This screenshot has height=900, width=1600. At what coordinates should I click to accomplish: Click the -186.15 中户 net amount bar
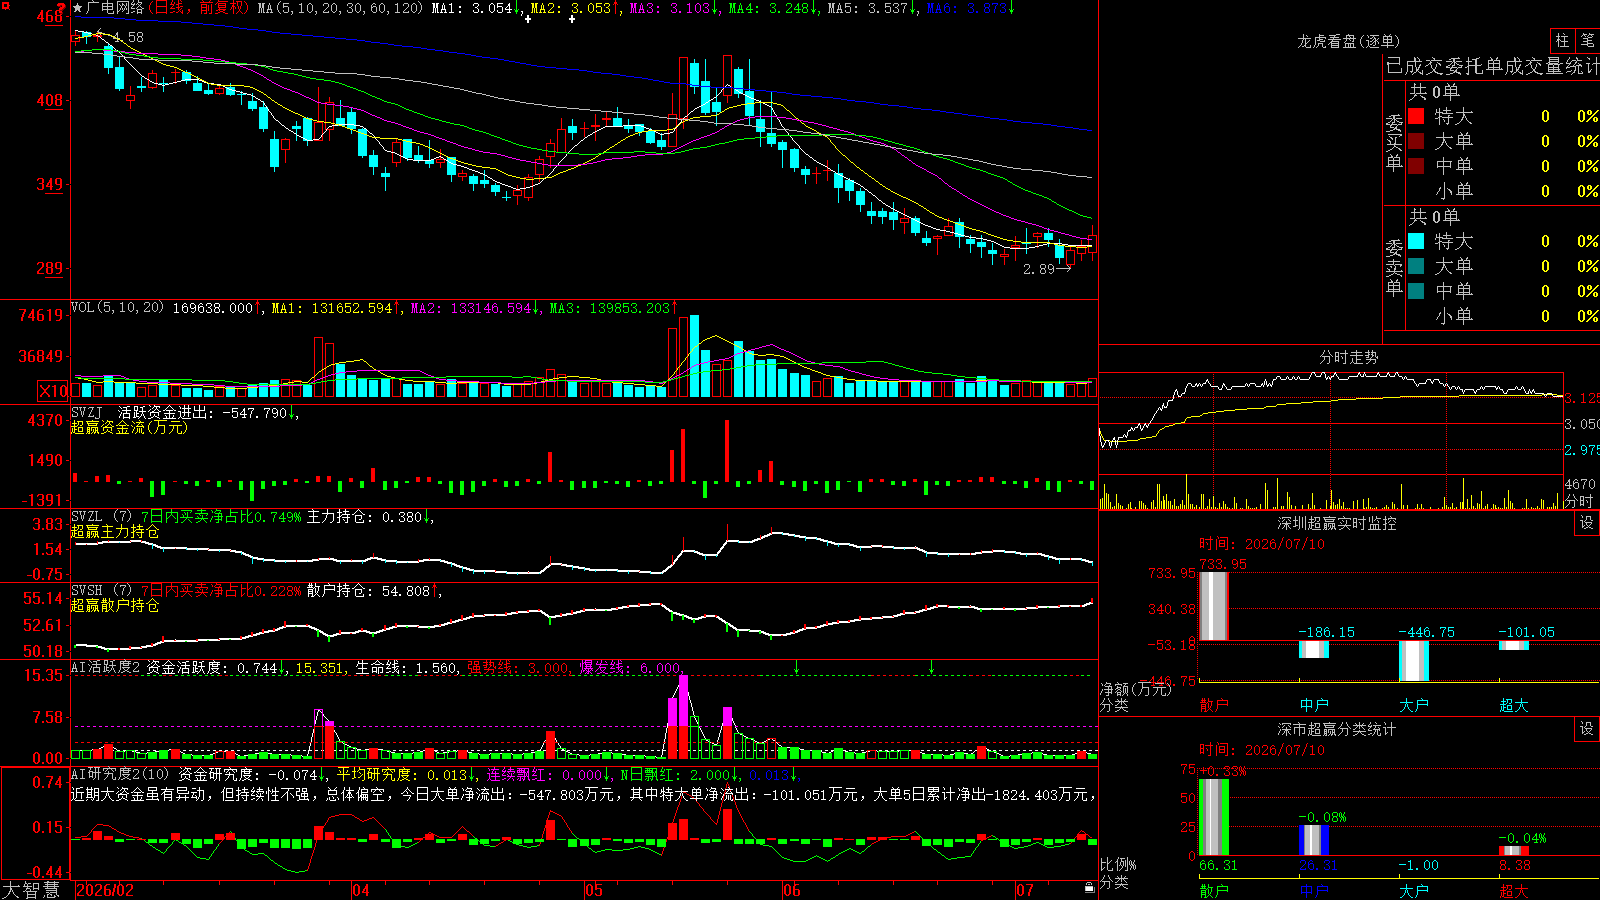tap(1314, 649)
